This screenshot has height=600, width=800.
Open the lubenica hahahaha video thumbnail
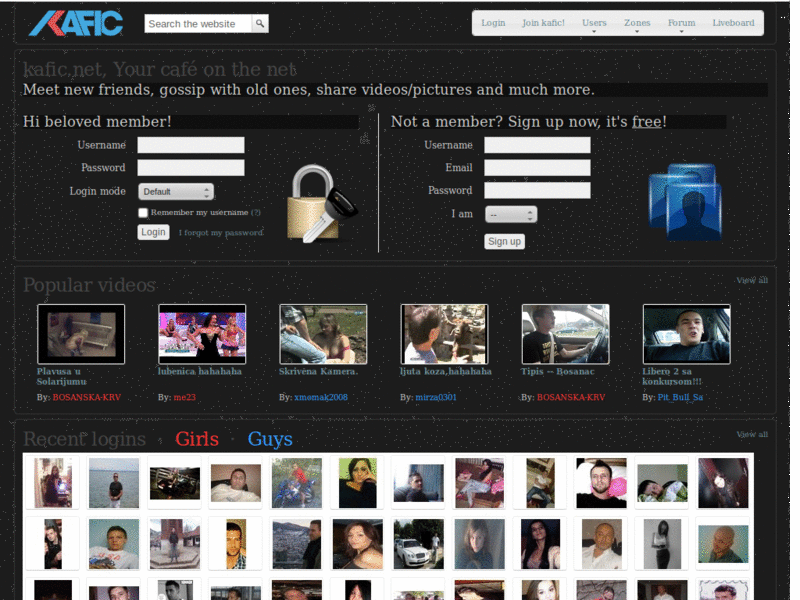[x=202, y=334]
